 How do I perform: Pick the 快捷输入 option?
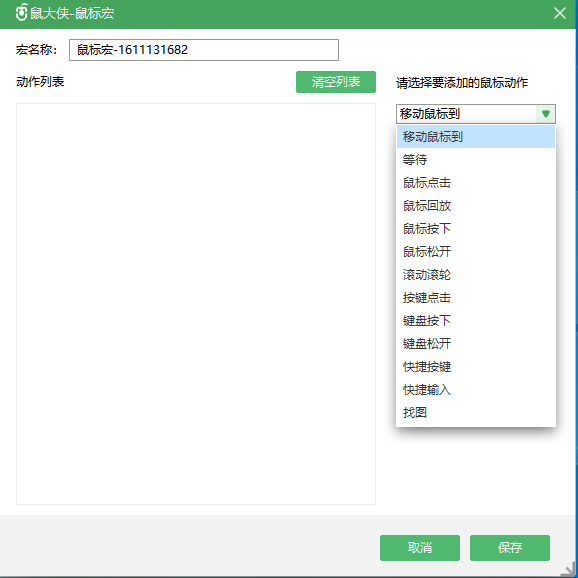coord(476,390)
